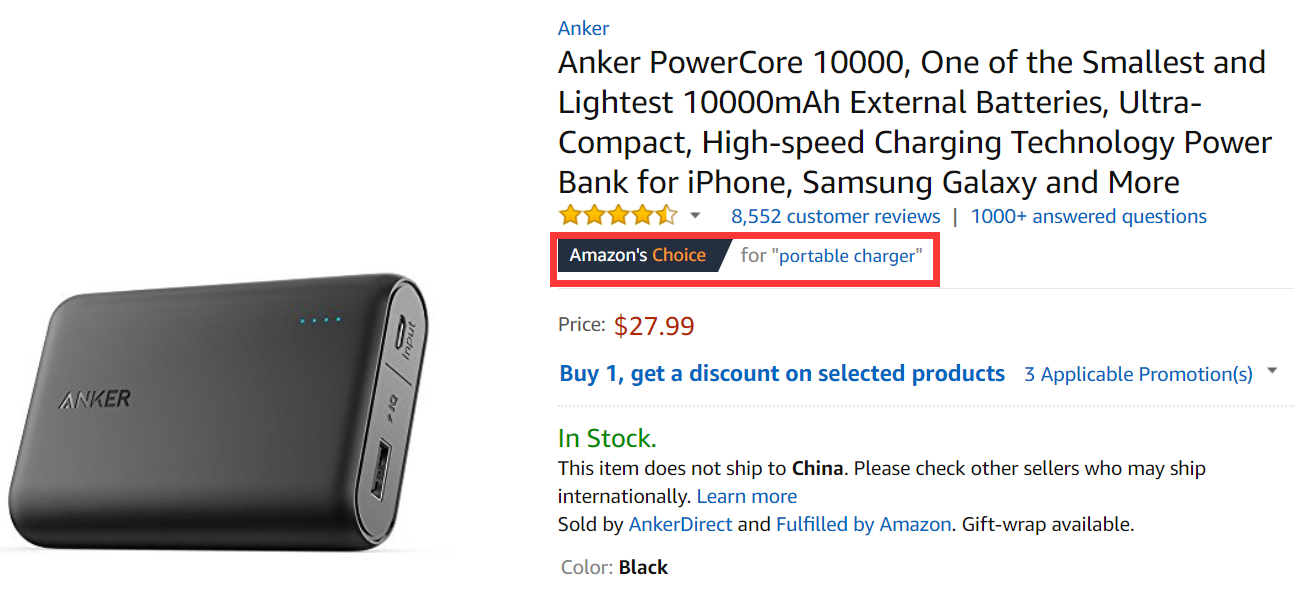Click the $27.99 price text
The width and height of the screenshot is (1311, 589).
pos(654,326)
